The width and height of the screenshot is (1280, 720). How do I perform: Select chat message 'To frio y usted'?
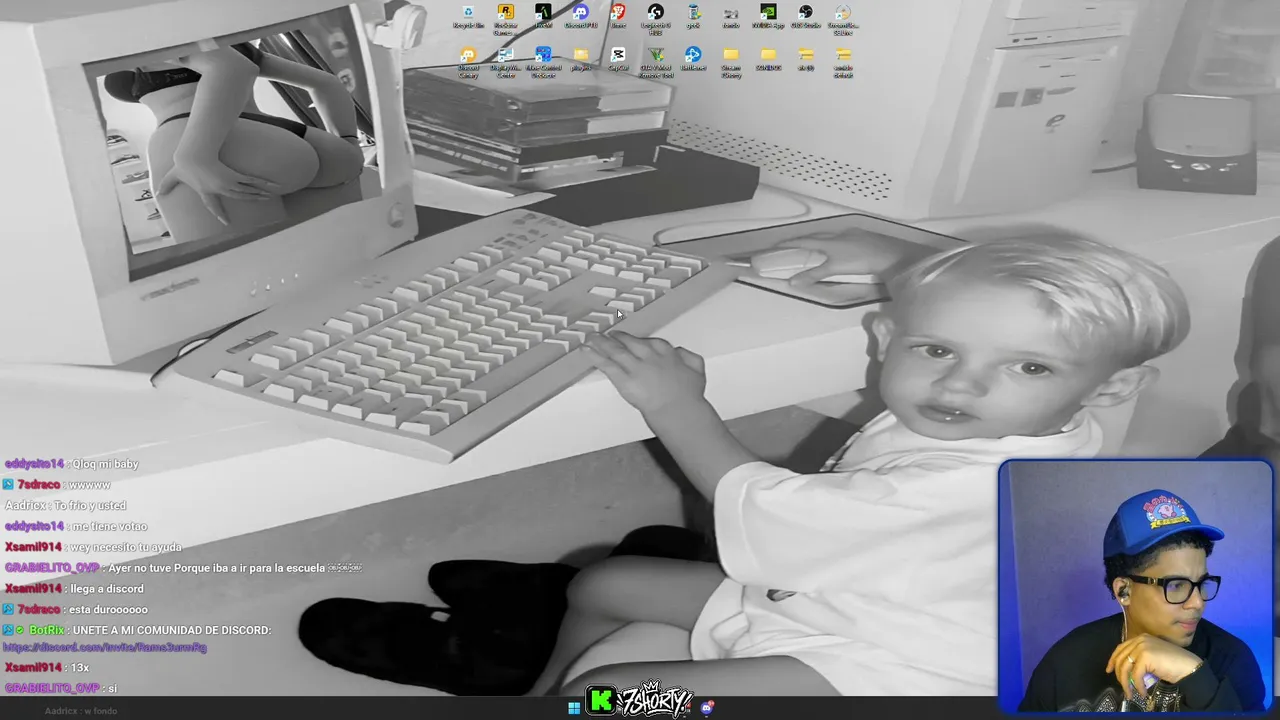89,506
